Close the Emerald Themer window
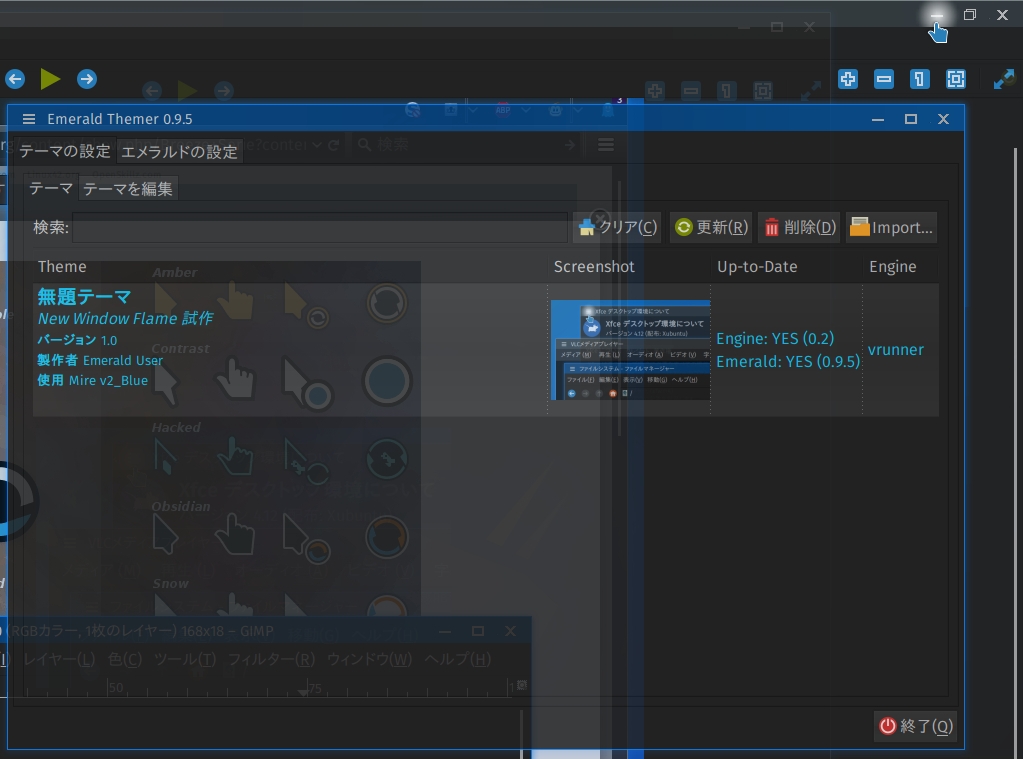Image resolution: width=1023 pixels, height=759 pixels. 943,119
